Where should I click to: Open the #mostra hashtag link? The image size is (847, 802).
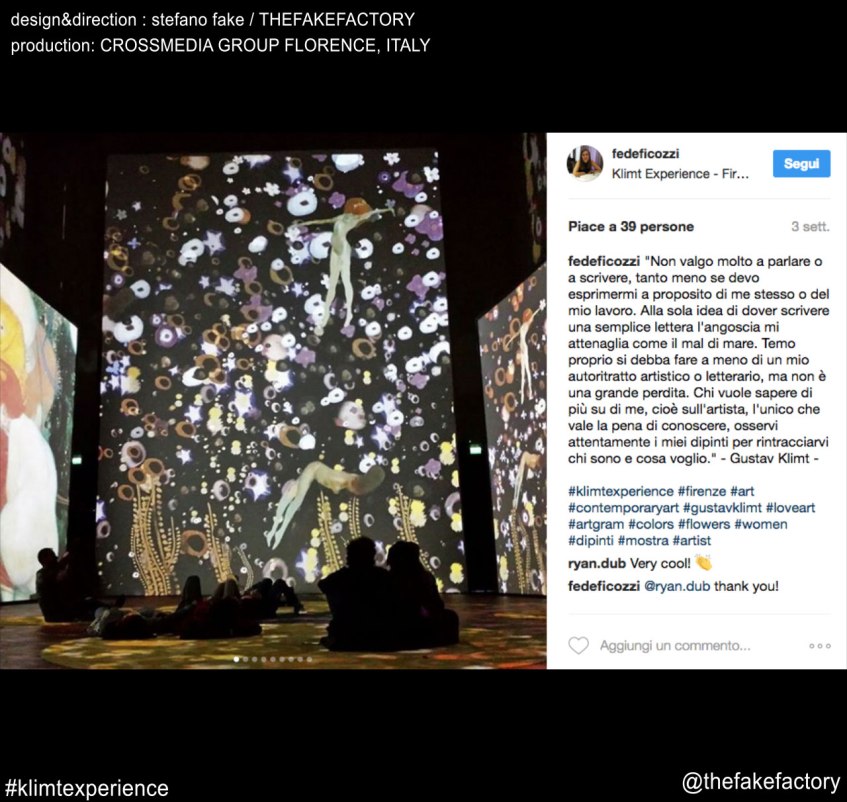point(643,541)
